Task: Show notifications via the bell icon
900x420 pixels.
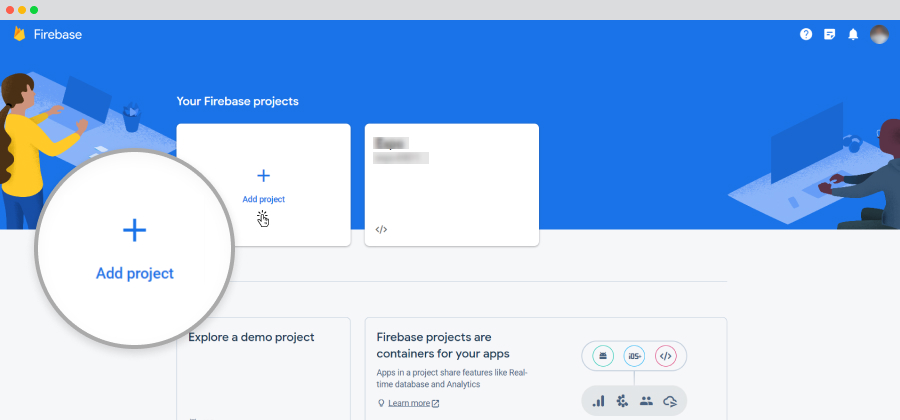Action: tap(854, 34)
